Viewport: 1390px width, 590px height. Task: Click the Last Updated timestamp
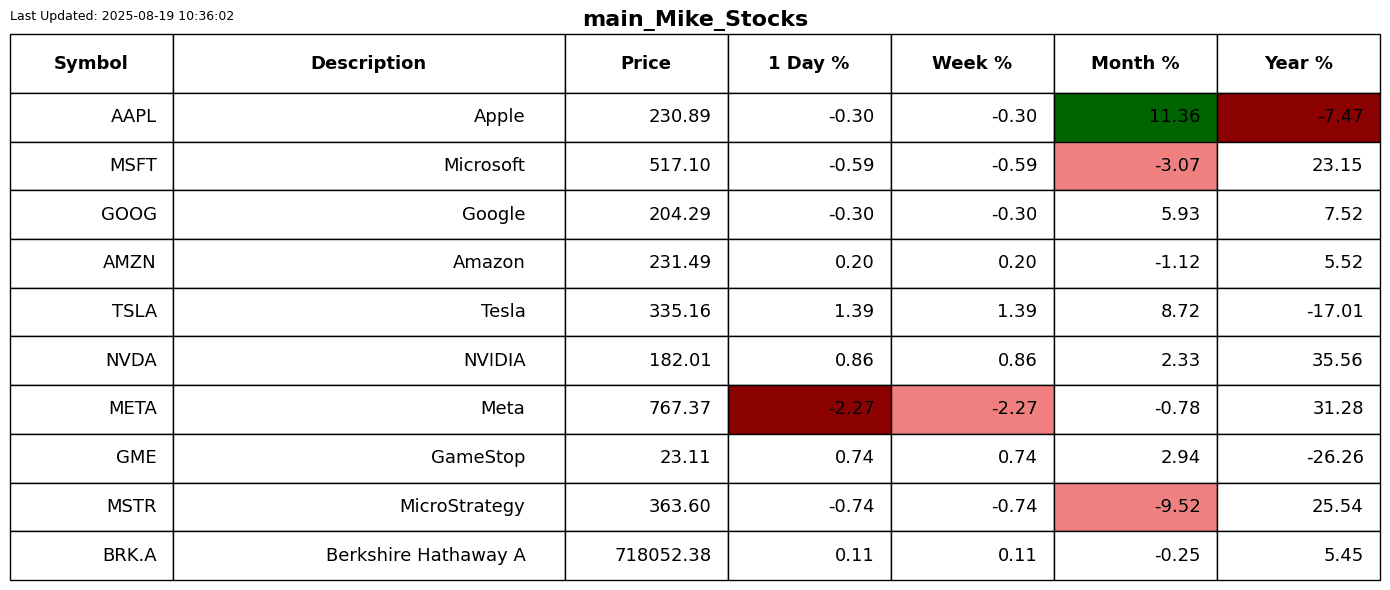(122, 16)
